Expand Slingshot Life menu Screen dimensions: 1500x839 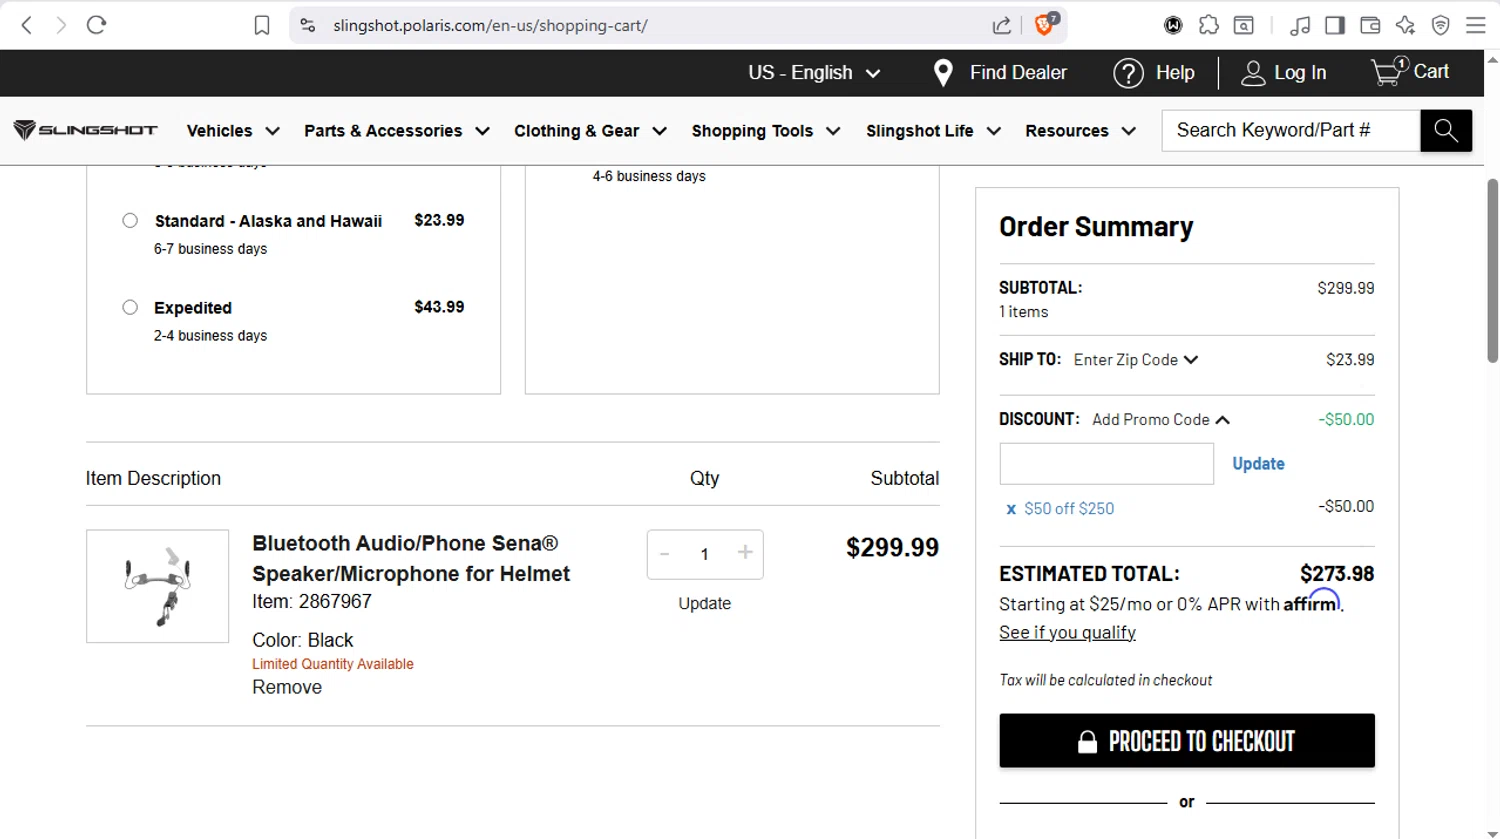[933, 130]
